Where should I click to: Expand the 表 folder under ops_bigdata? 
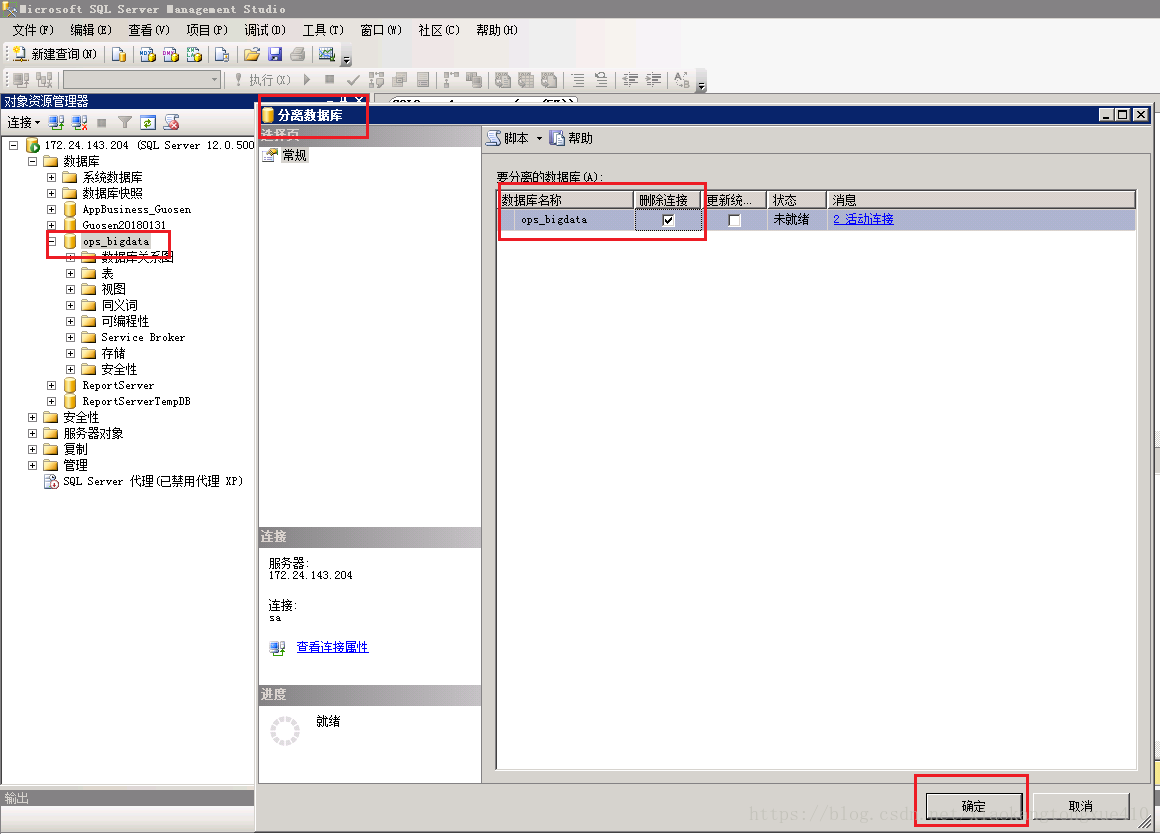tap(70, 273)
